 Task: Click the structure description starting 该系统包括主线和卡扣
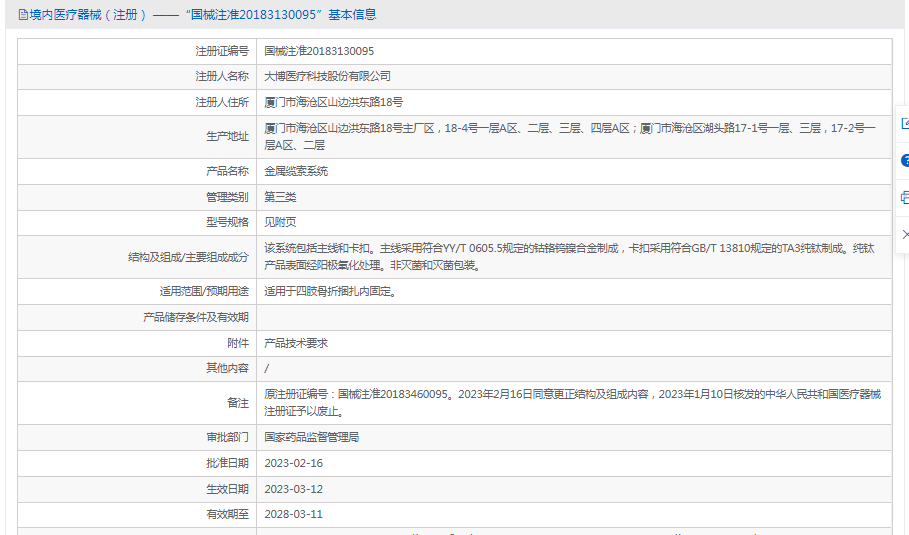569,257
